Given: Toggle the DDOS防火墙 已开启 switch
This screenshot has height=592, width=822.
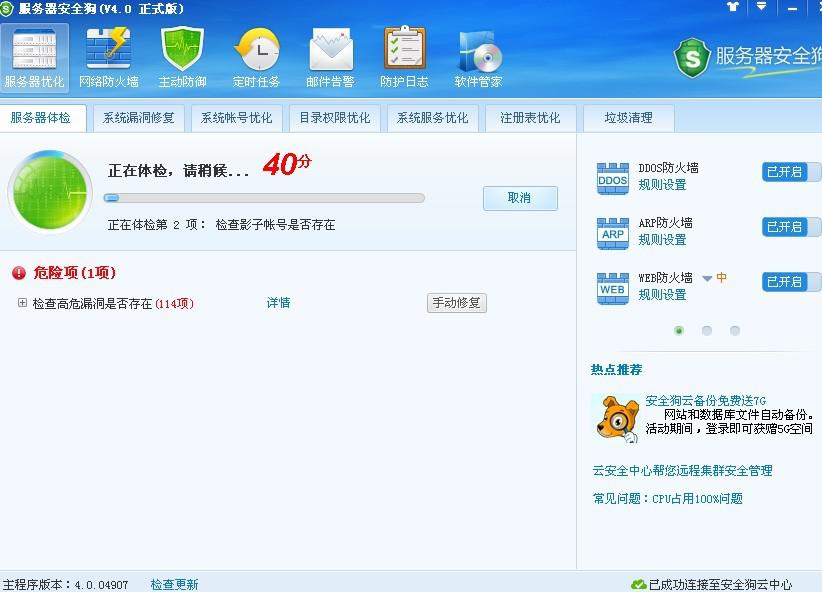Looking at the screenshot, I should [x=792, y=172].
